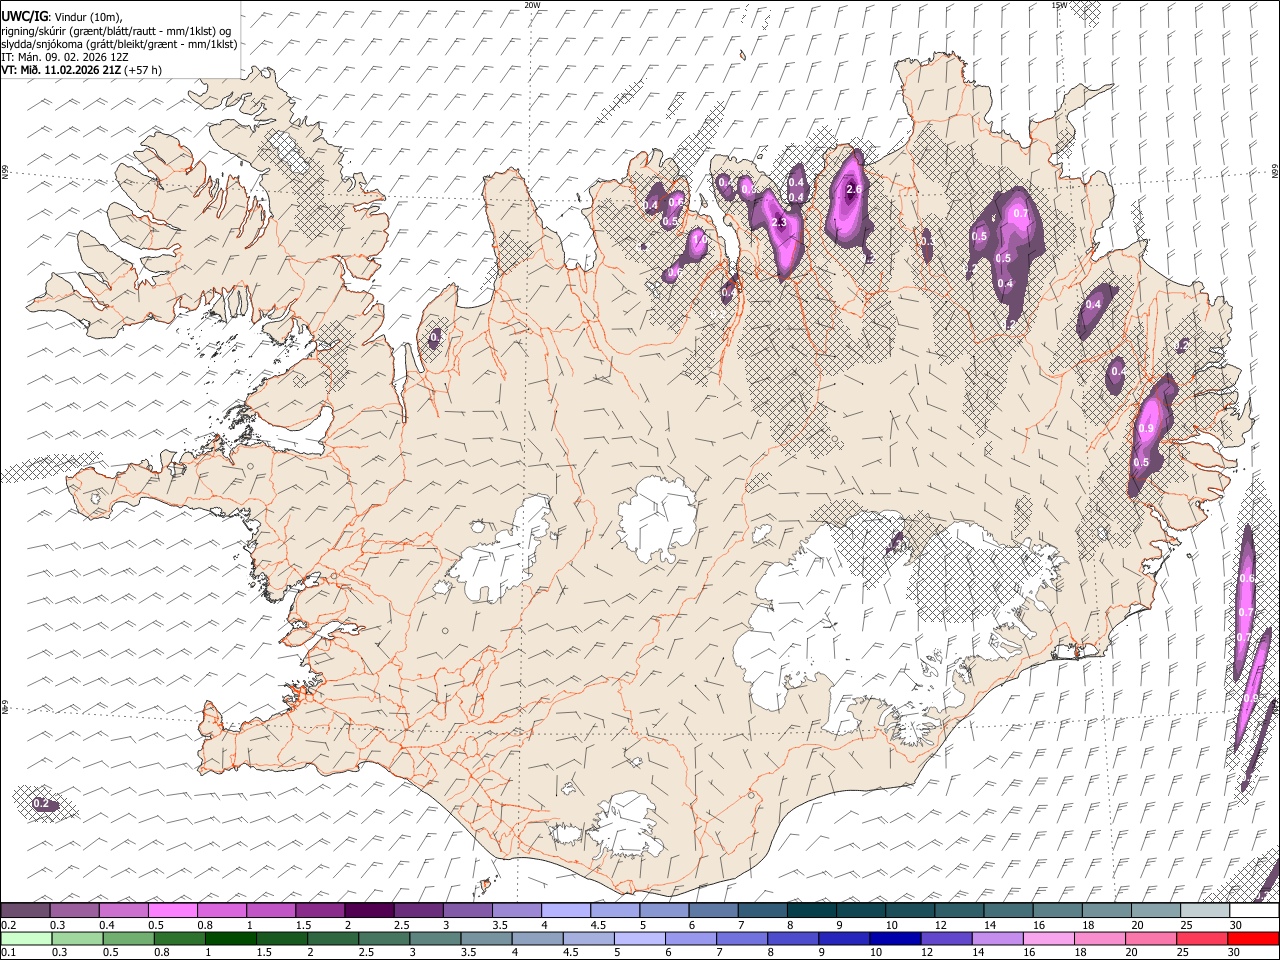
Task: Click the white 30 swatch in upper legend
Action: point(1254,910)
